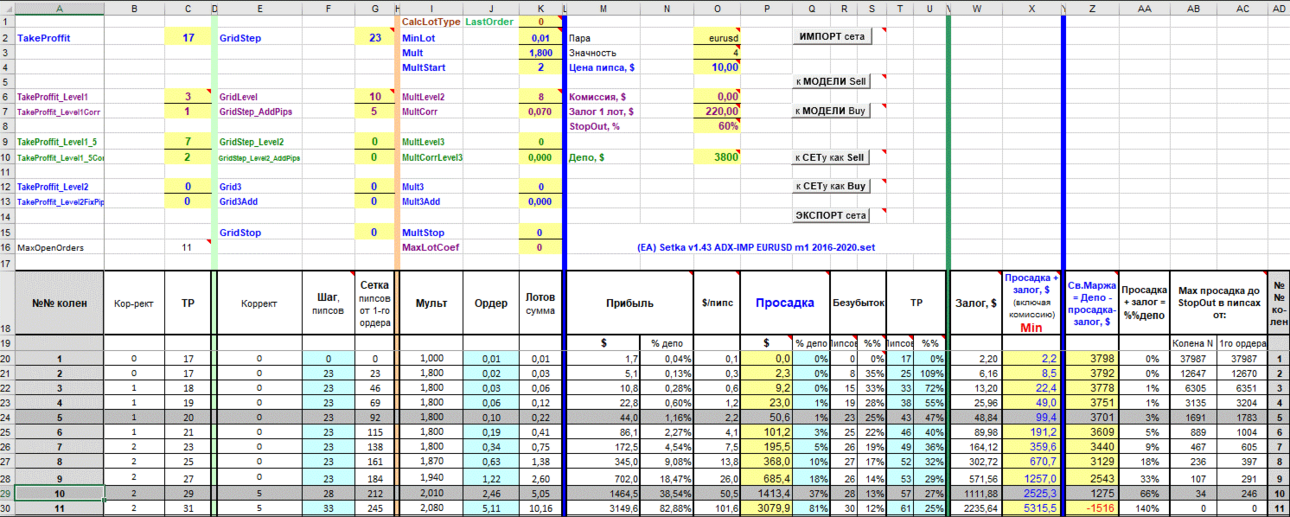Screen dimensions: 1290x517
Task: Select the Мульт table header
Action: pos(431,302)
